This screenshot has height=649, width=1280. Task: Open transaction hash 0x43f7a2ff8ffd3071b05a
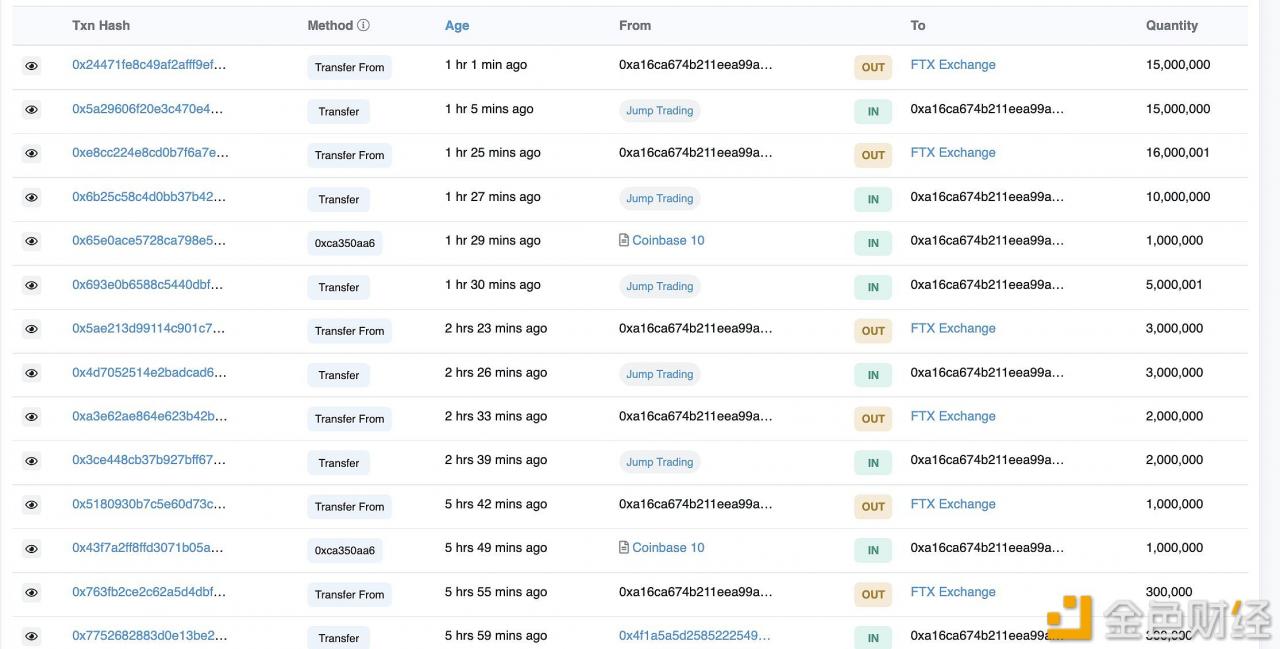[x=147, y=548]
